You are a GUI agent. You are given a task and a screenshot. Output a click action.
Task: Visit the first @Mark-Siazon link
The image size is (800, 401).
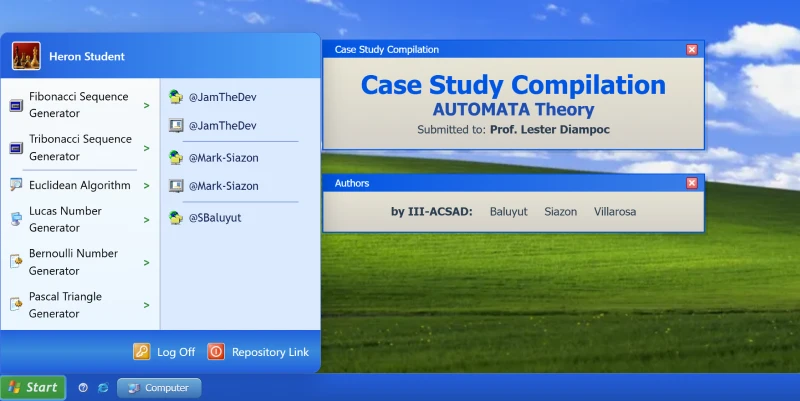click(x=223, y=158)
